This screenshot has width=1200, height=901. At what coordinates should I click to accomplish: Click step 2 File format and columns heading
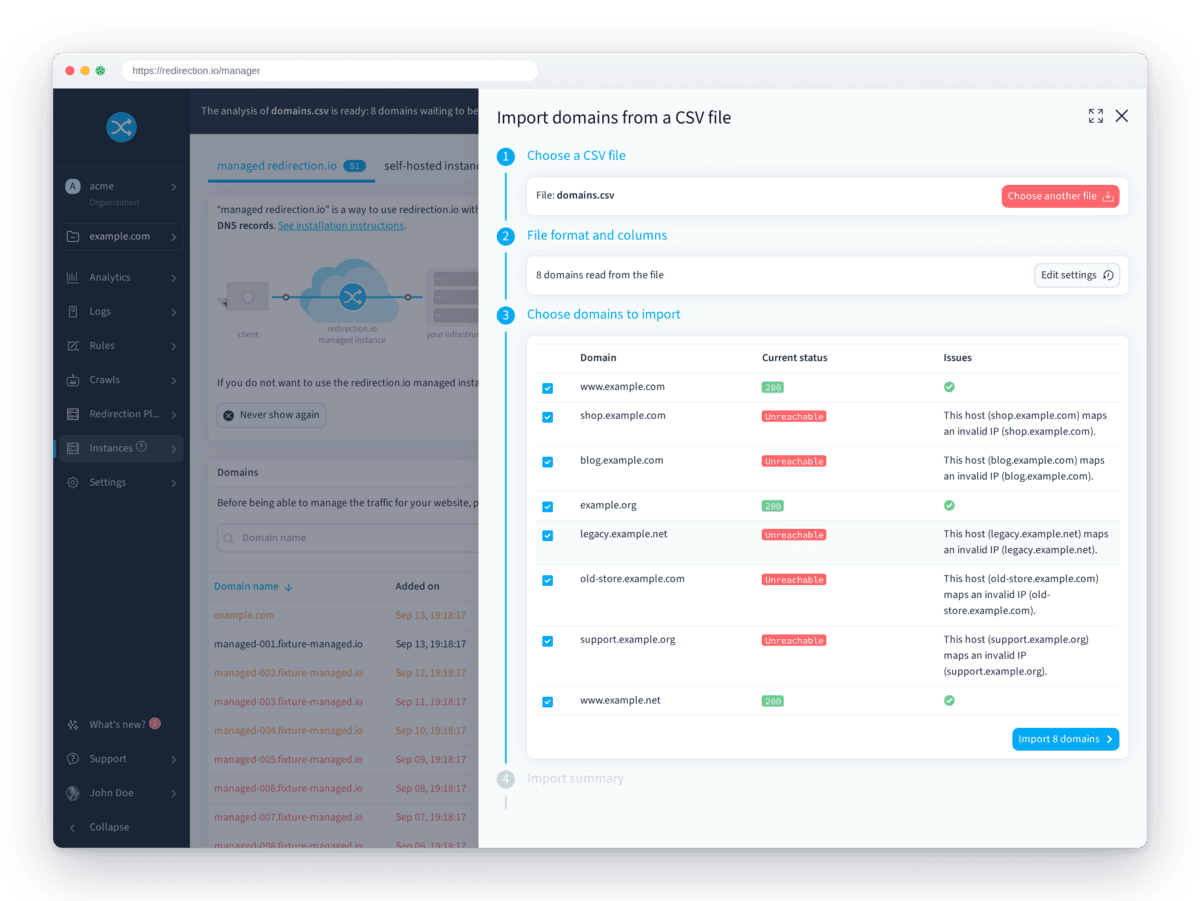click(x=597, y=236)
